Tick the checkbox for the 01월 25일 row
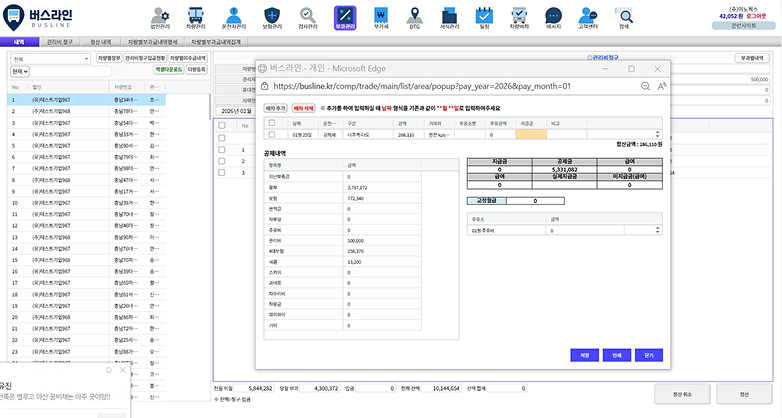782x418 pixels. click(x=272, y=133)
